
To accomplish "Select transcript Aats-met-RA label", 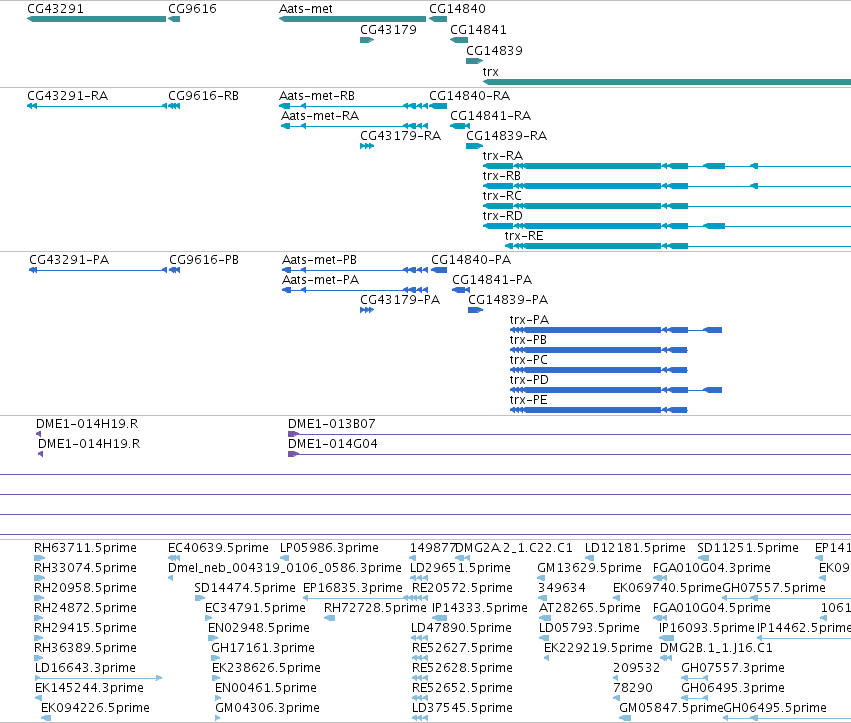I will coord(320,116).
